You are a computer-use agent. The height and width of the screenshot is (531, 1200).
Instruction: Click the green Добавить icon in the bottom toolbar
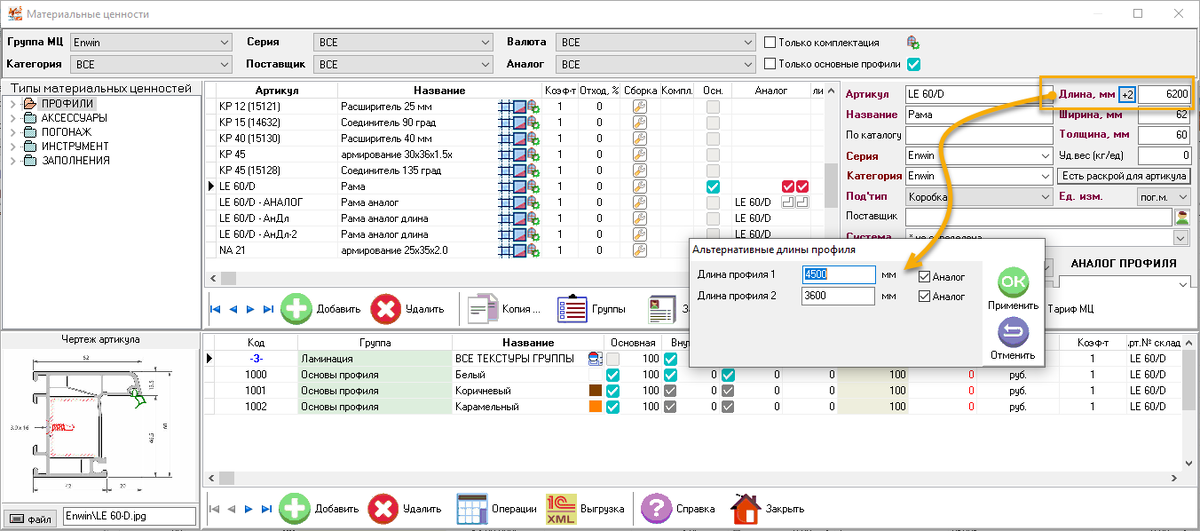point(296,508)
